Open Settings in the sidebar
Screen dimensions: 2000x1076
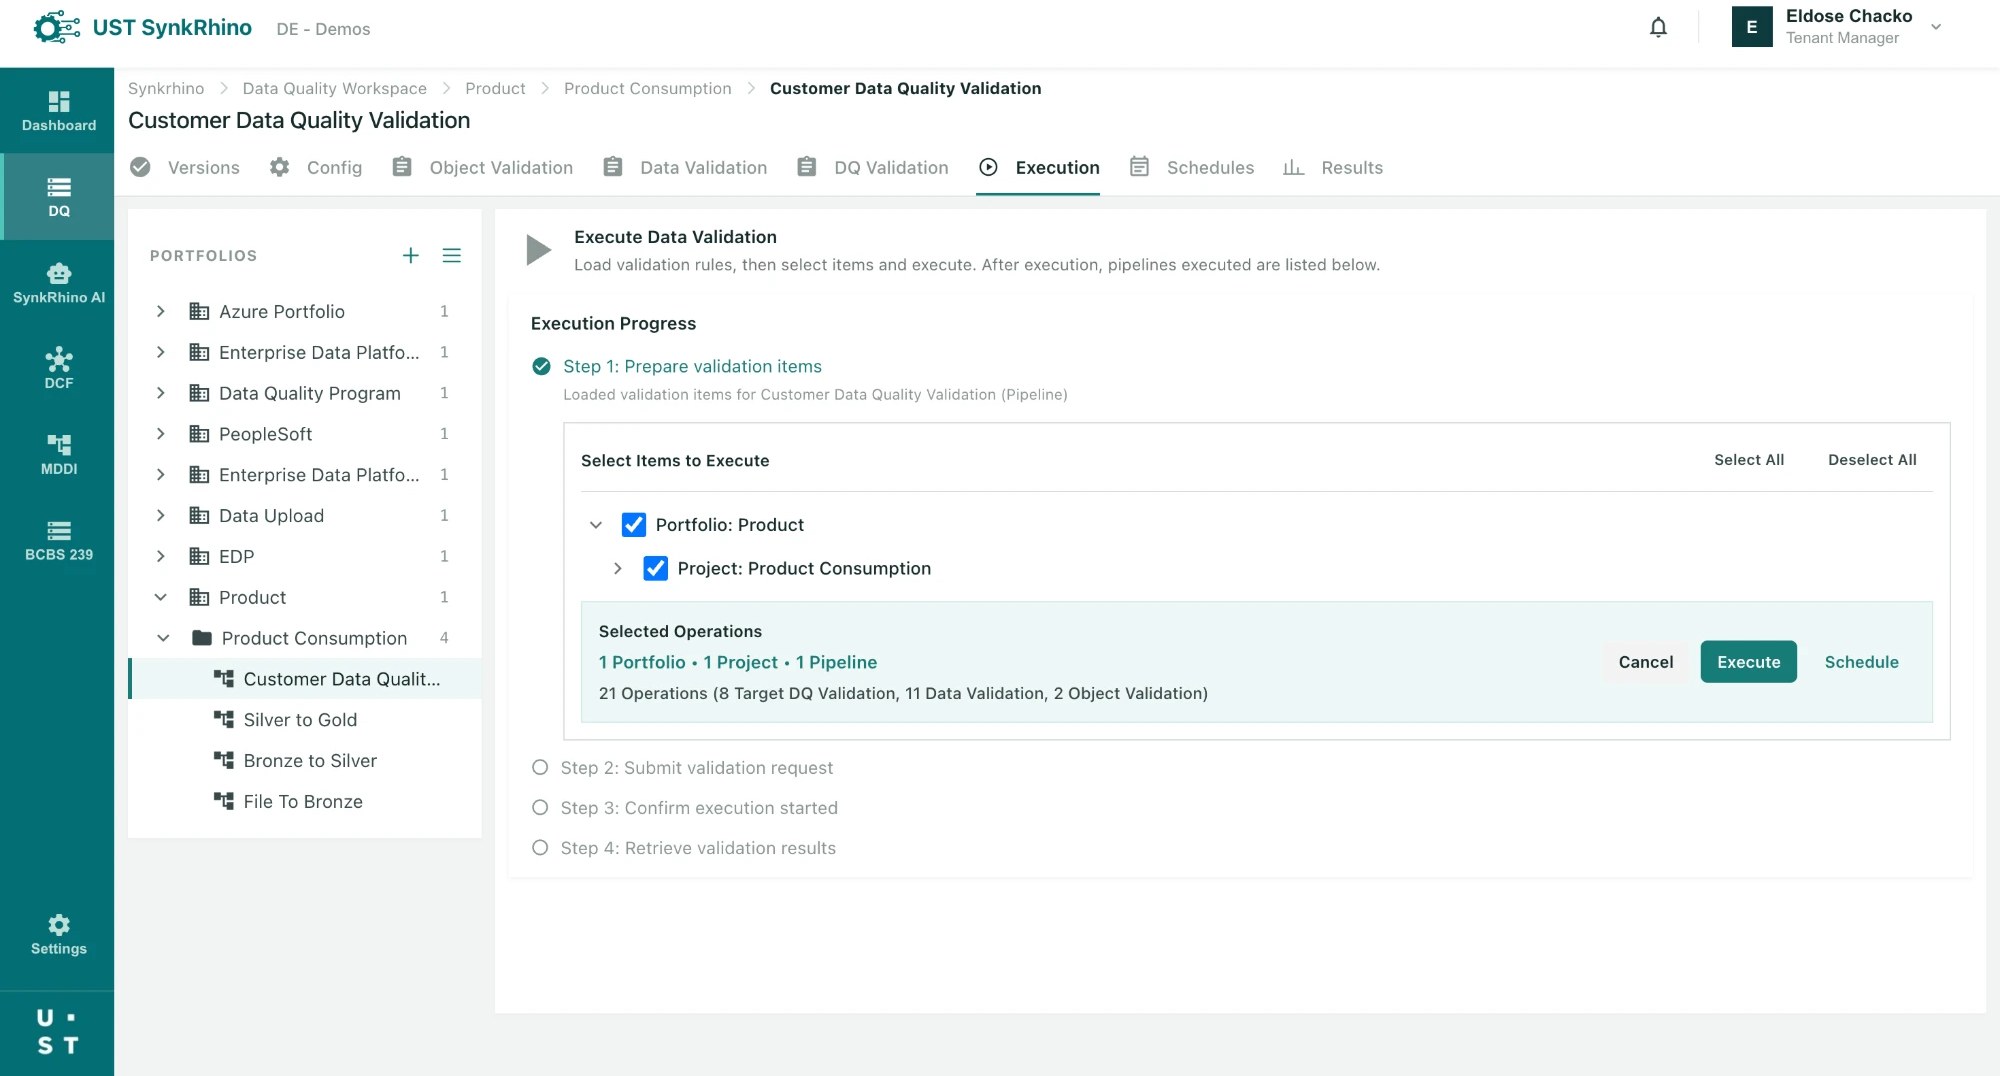(x=58, y=935)
